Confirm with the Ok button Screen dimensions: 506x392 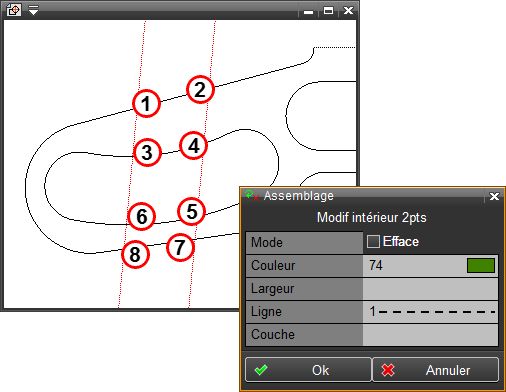coord(308,370)
